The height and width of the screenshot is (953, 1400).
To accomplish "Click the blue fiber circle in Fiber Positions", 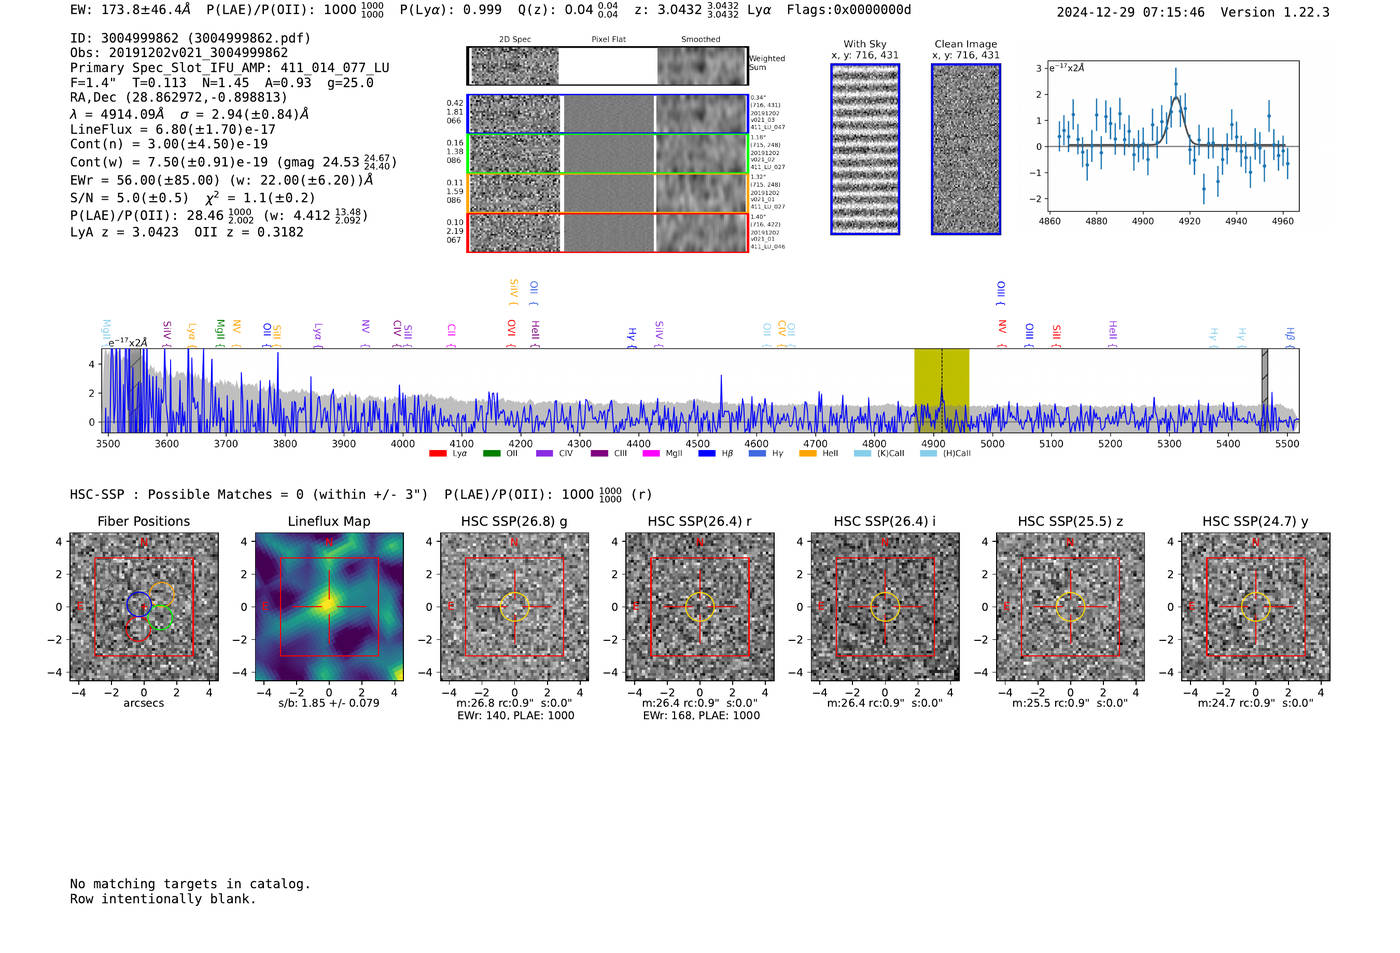I will 139,604.
